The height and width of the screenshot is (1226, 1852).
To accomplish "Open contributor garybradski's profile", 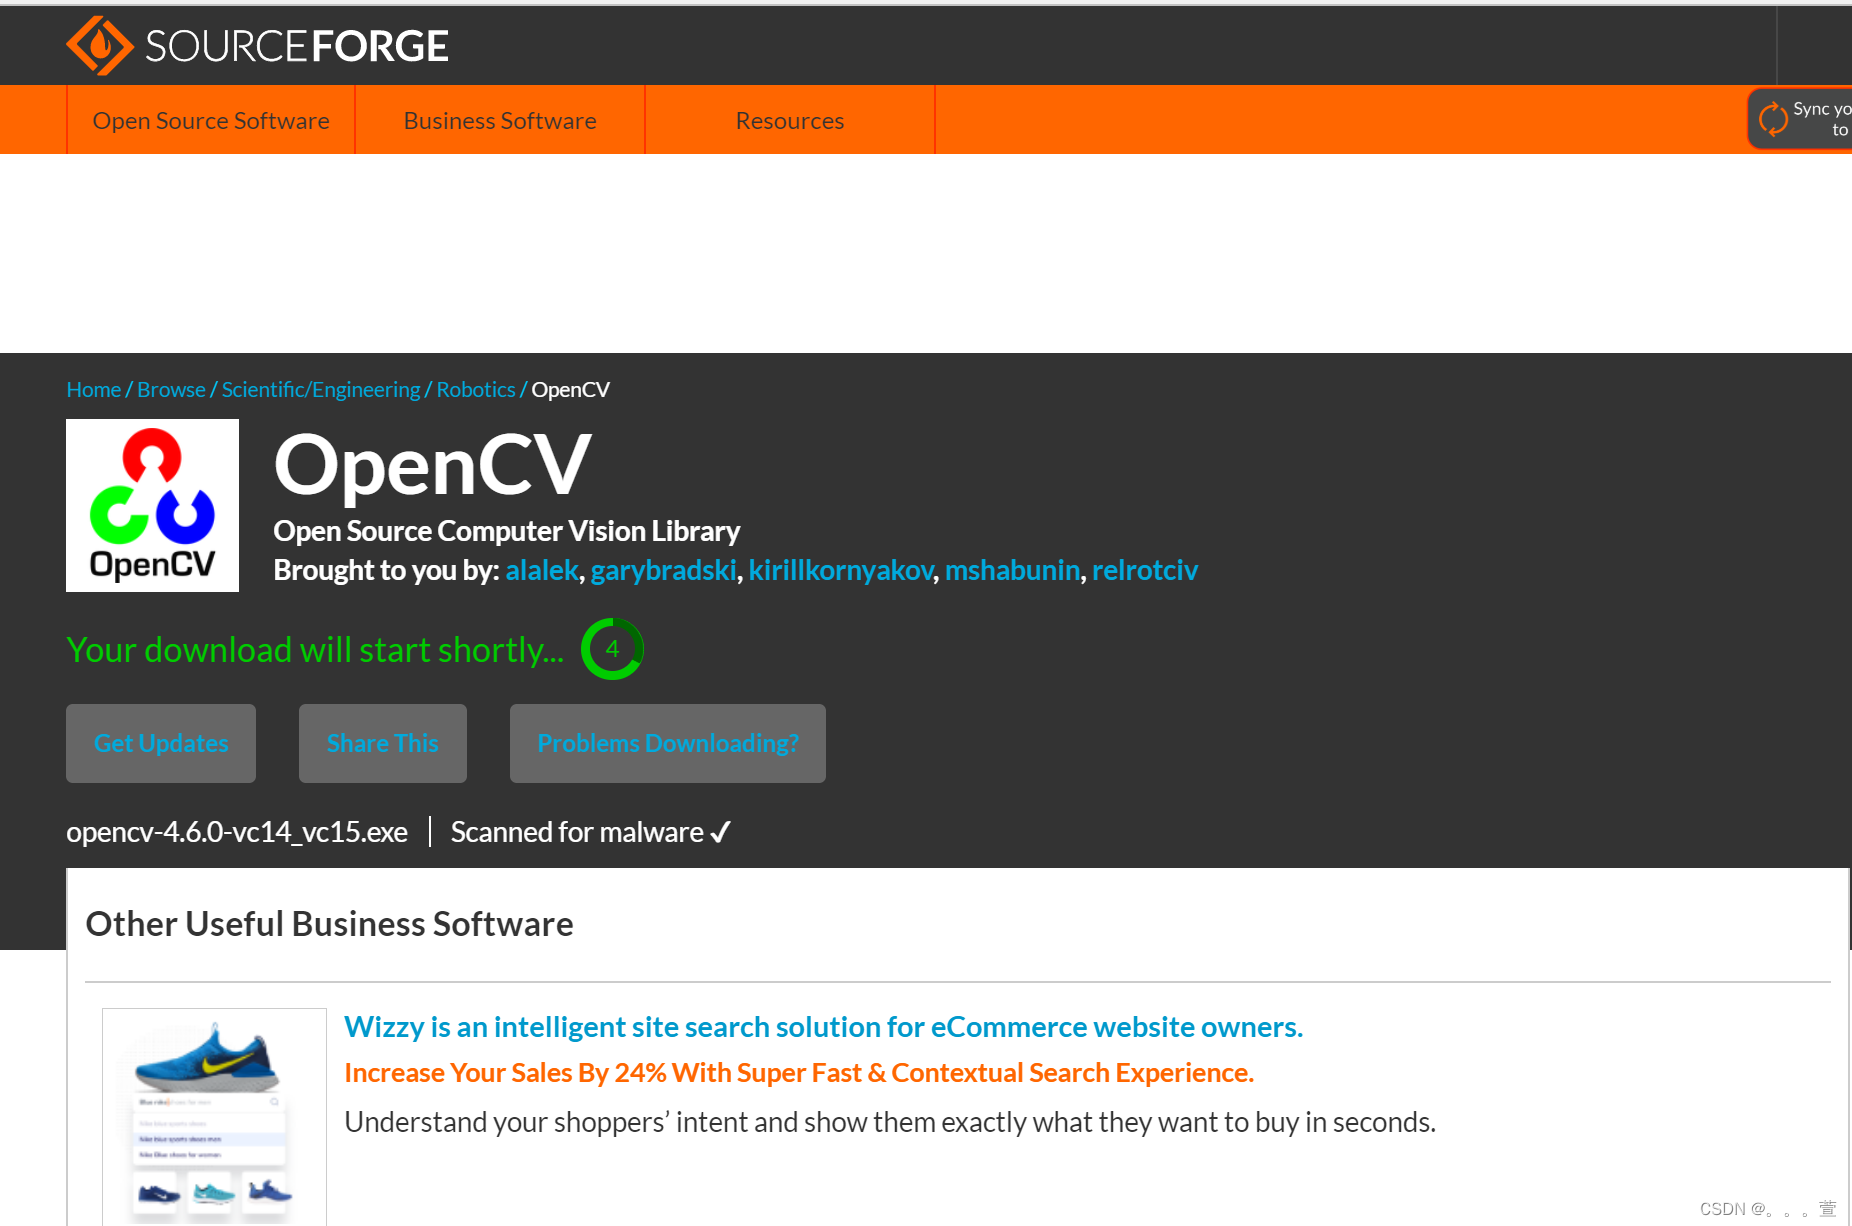I will click(663, 570).
